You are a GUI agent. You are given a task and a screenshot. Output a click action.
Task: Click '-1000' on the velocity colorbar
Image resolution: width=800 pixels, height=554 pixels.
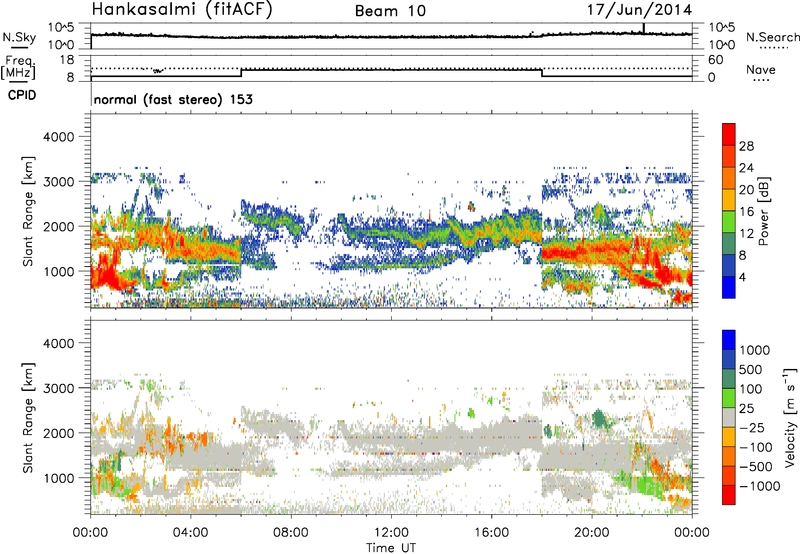pos(760,486)
